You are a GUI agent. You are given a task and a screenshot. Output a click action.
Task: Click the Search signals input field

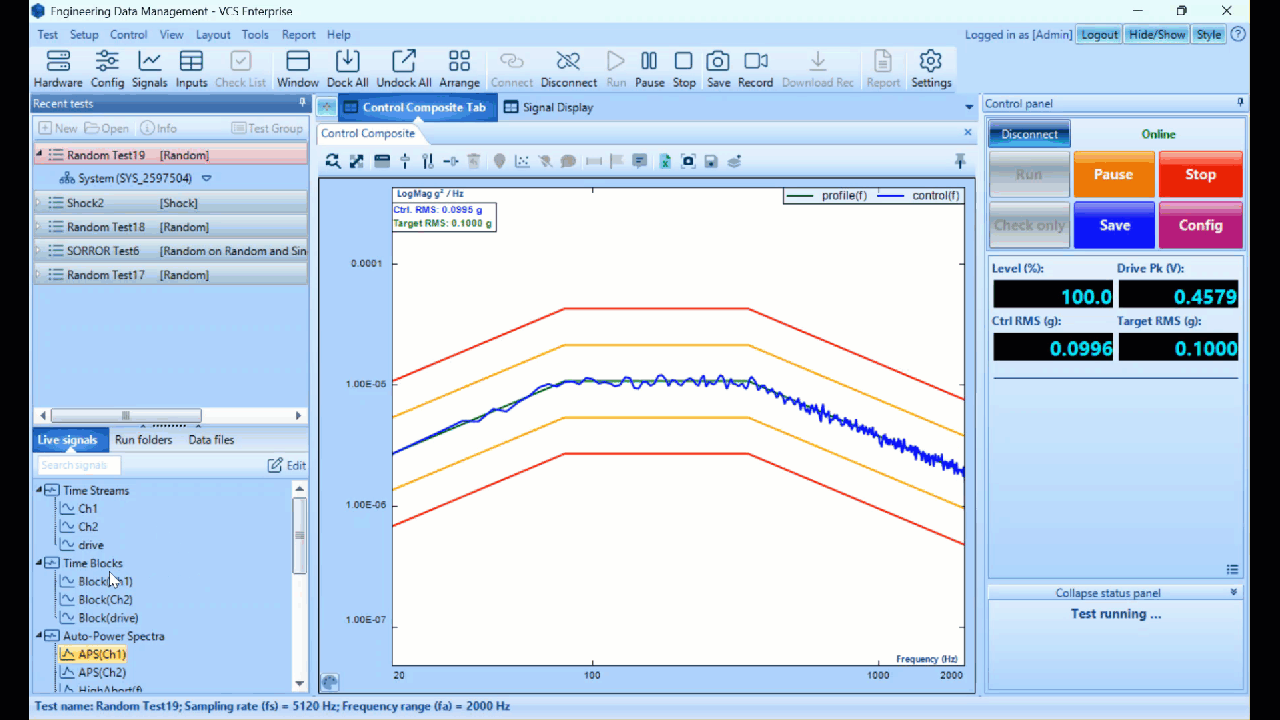[x=79, y=465]
